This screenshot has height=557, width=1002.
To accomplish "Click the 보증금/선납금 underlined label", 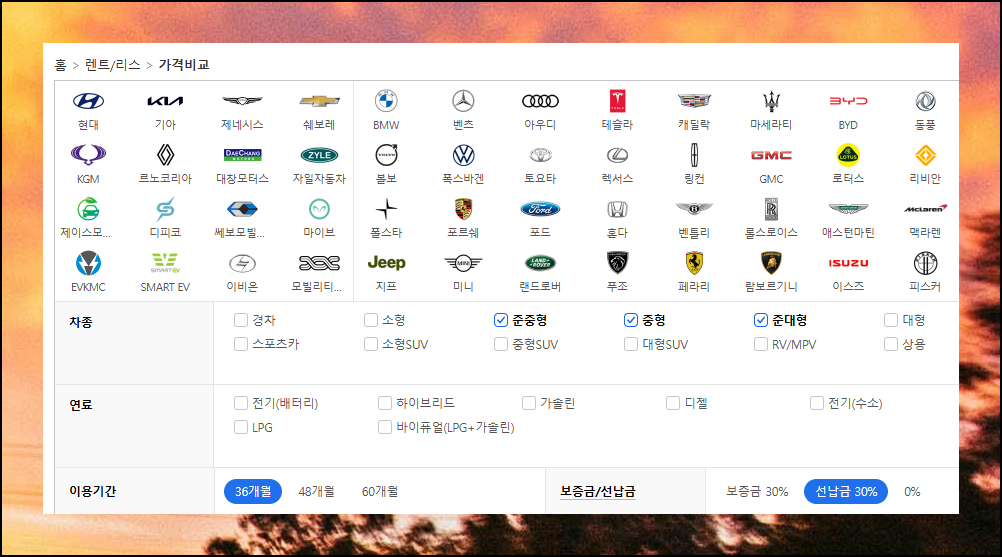I will tap(598, 491).
